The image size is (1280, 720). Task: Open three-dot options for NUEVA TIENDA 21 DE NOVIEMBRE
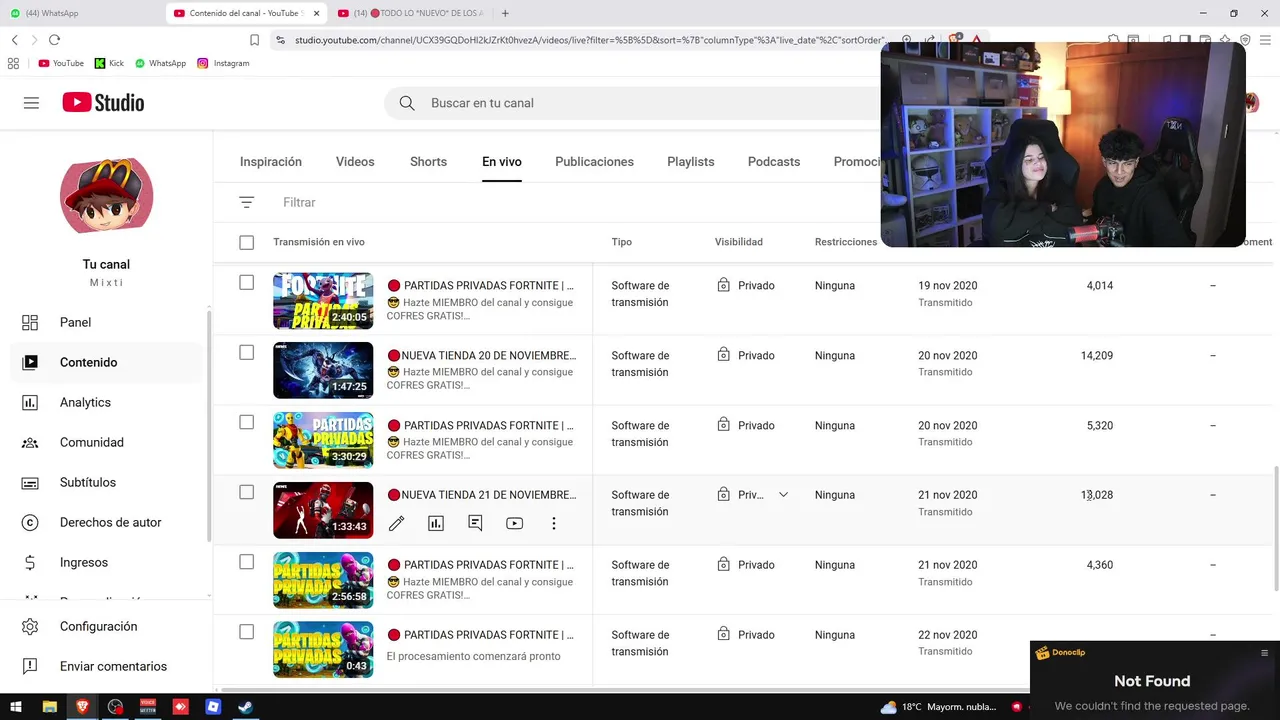pyautogui.click(x=553, y=523)
